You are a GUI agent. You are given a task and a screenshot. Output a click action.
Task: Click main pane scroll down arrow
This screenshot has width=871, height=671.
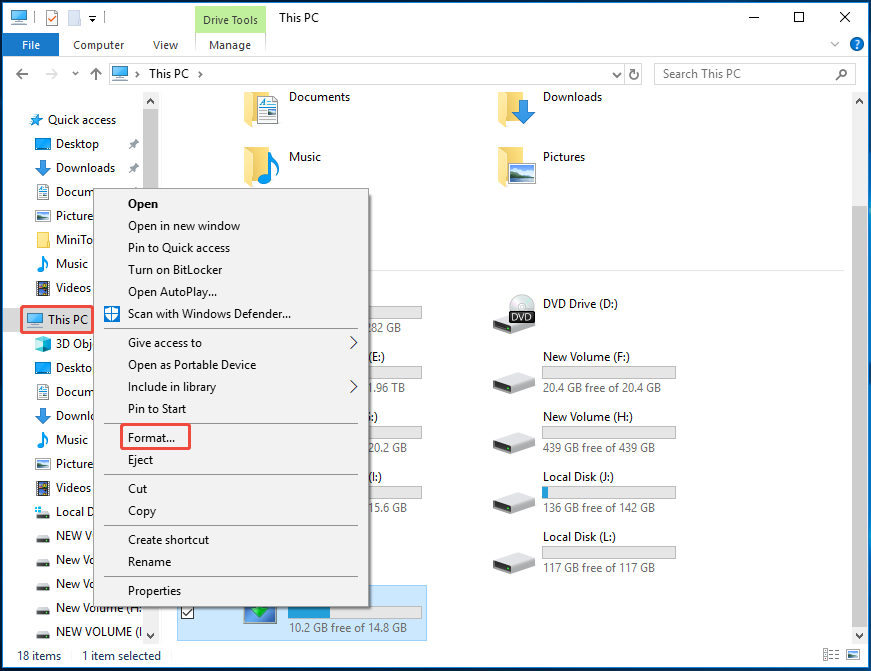(859, 635)
